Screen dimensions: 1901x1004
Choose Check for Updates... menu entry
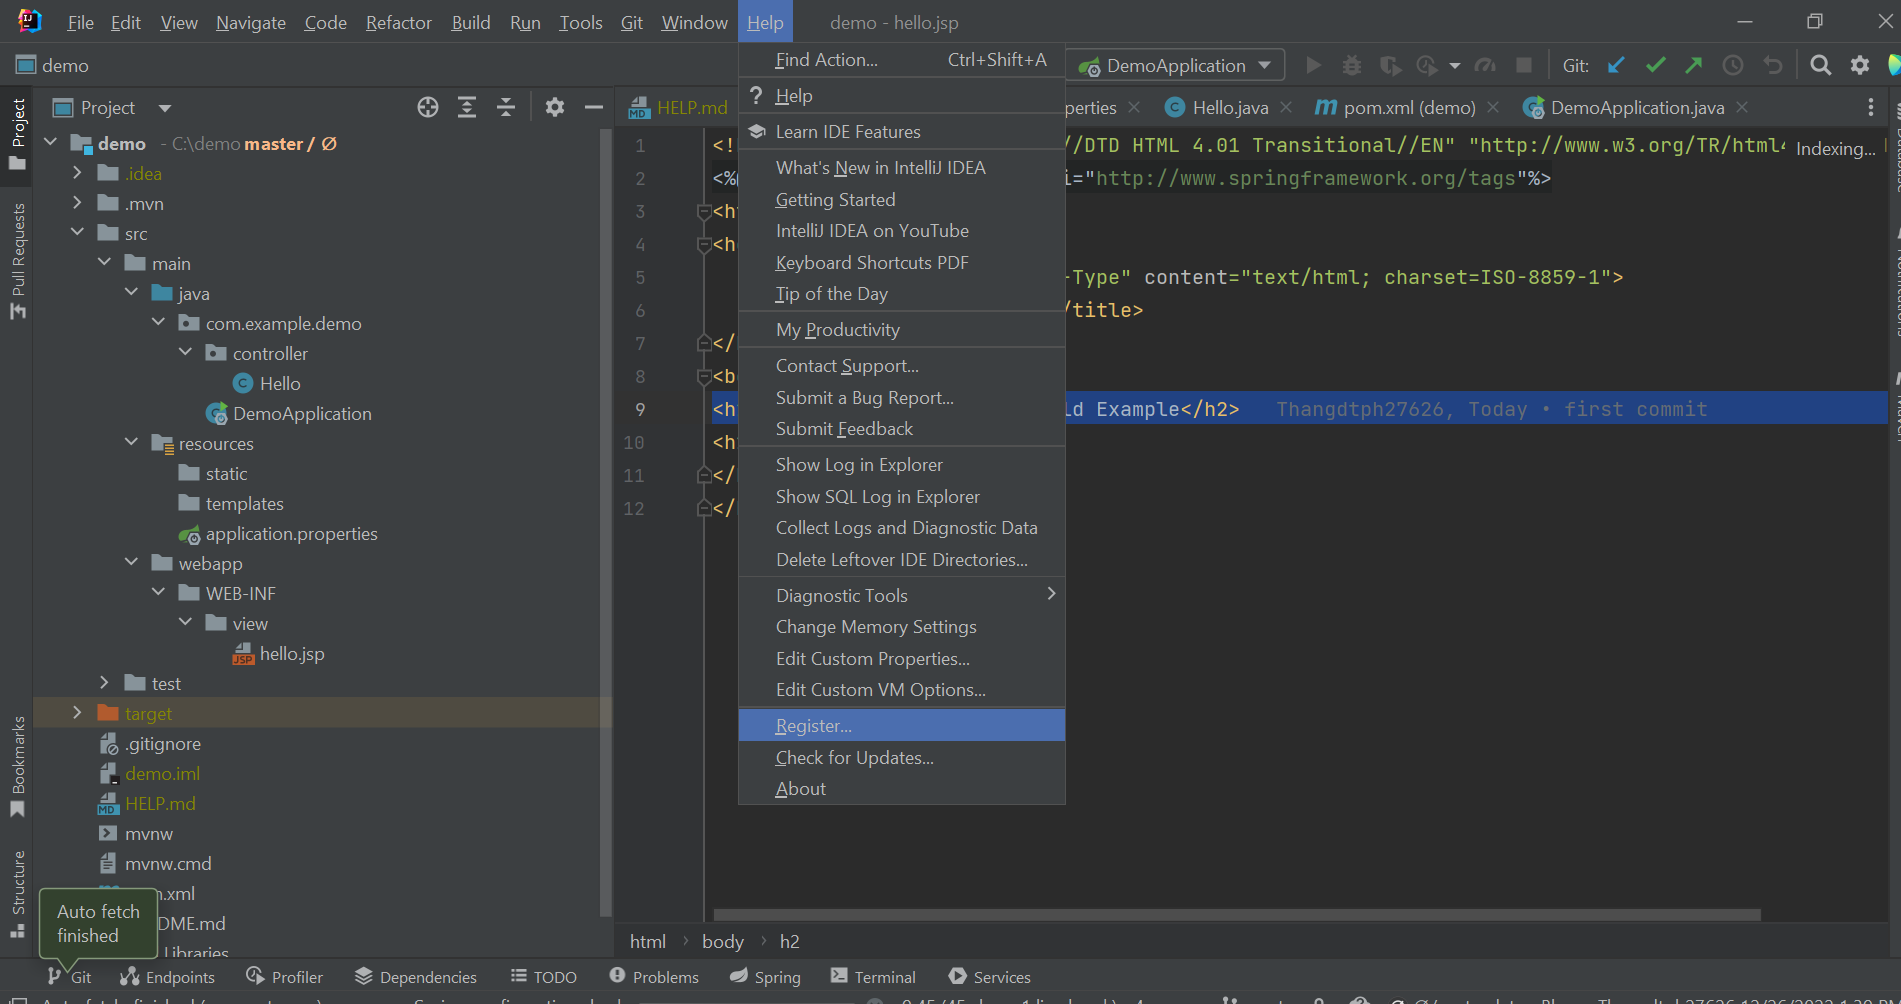point(902,757)
